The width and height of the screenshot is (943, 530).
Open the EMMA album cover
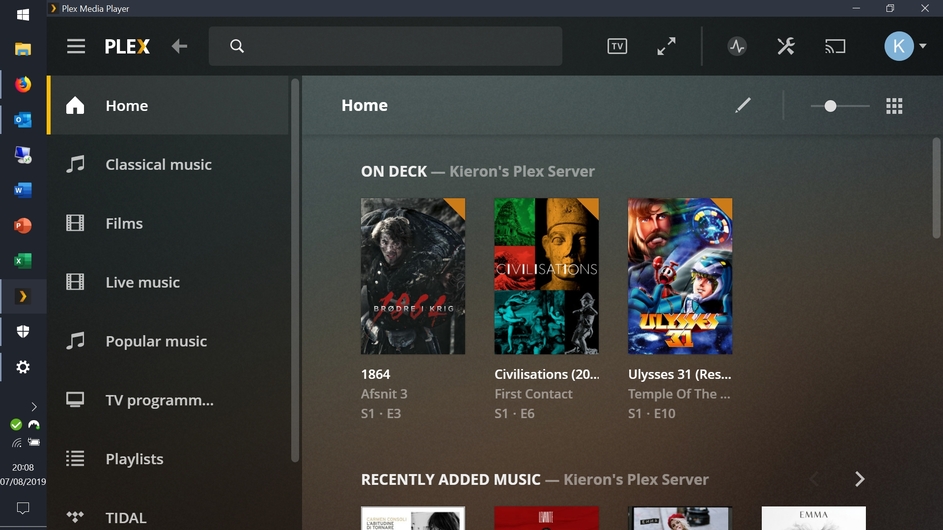pos(814,518)
